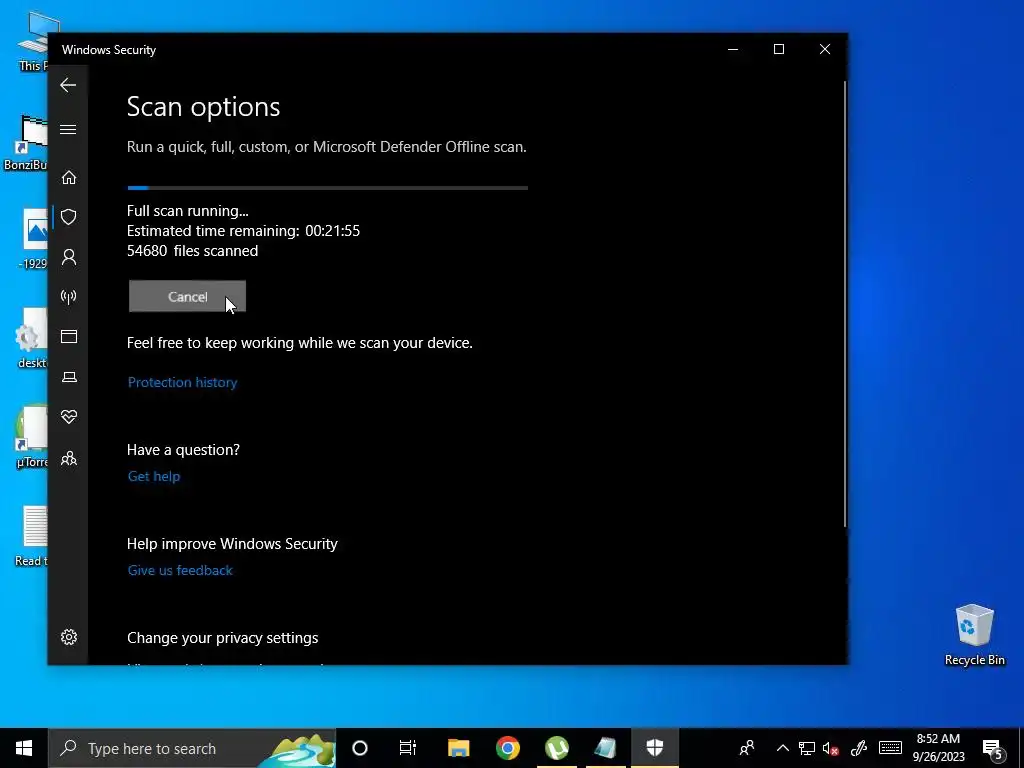Image resolution: width=1024 pixels, height=768 pixels.
Task: Select Windows Security taskbar icon
Action: click(x=655, y=748)
